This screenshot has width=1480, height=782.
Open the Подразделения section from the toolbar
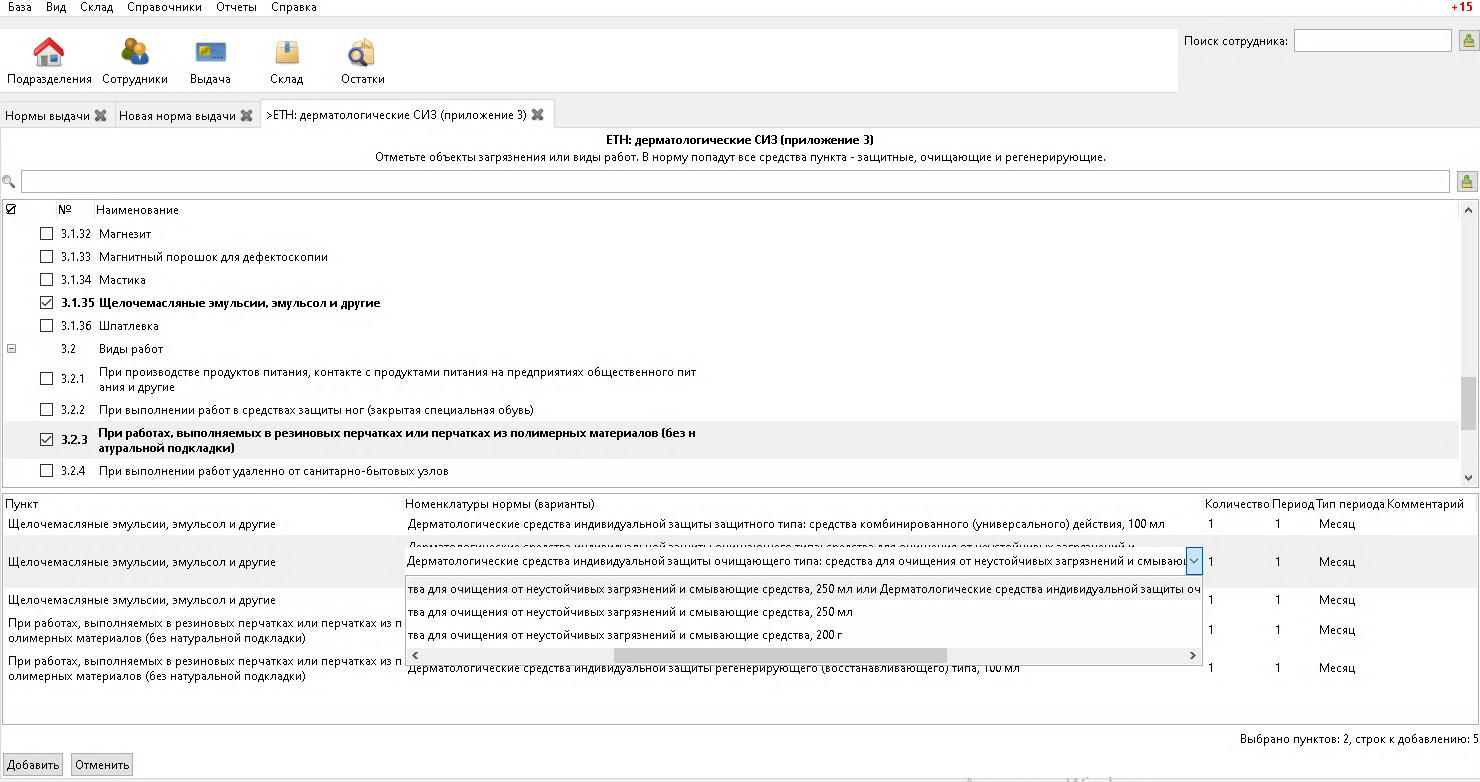(x=49, y=61)
